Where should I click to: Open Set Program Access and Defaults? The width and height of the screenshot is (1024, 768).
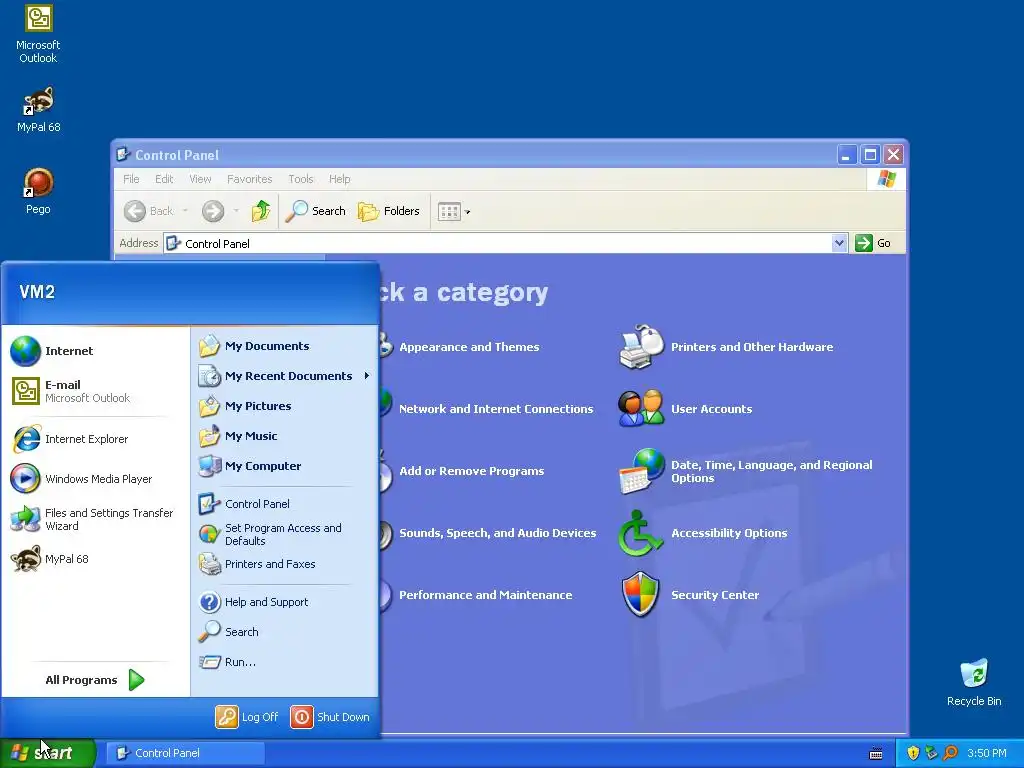point(270,534)
